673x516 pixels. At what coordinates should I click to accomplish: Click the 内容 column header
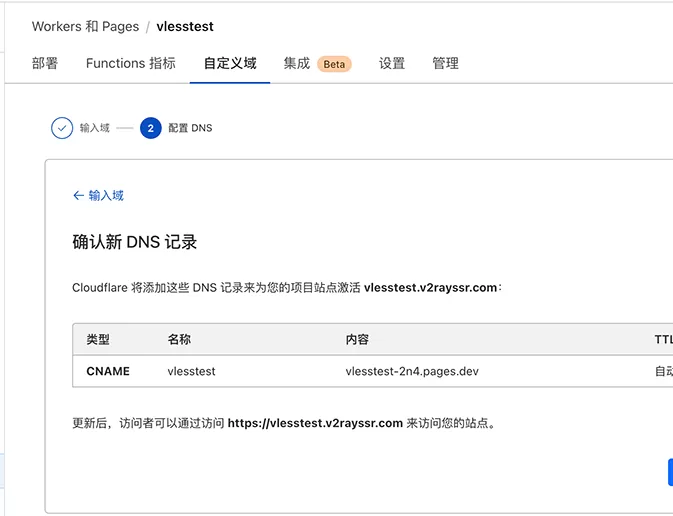[357, 340]
